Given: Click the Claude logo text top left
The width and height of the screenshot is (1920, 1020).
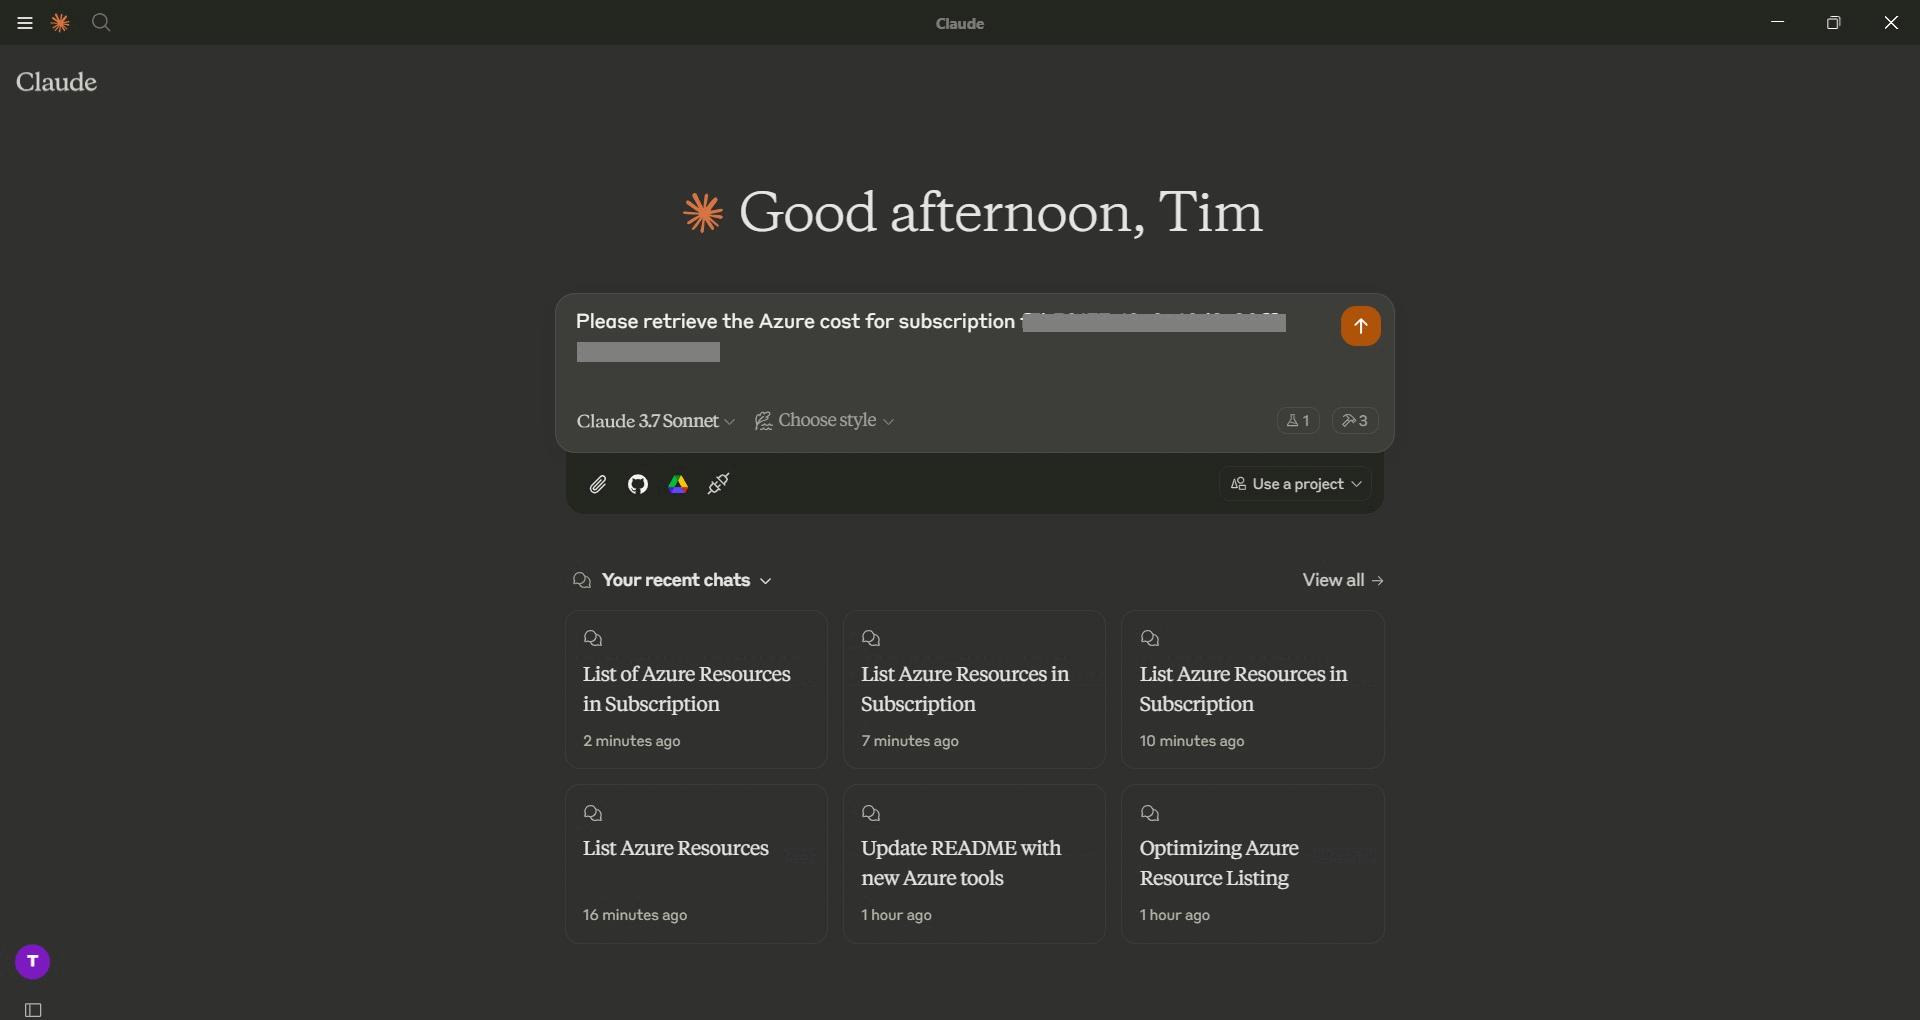Looking at the screenshot, I should pos(56,82).
